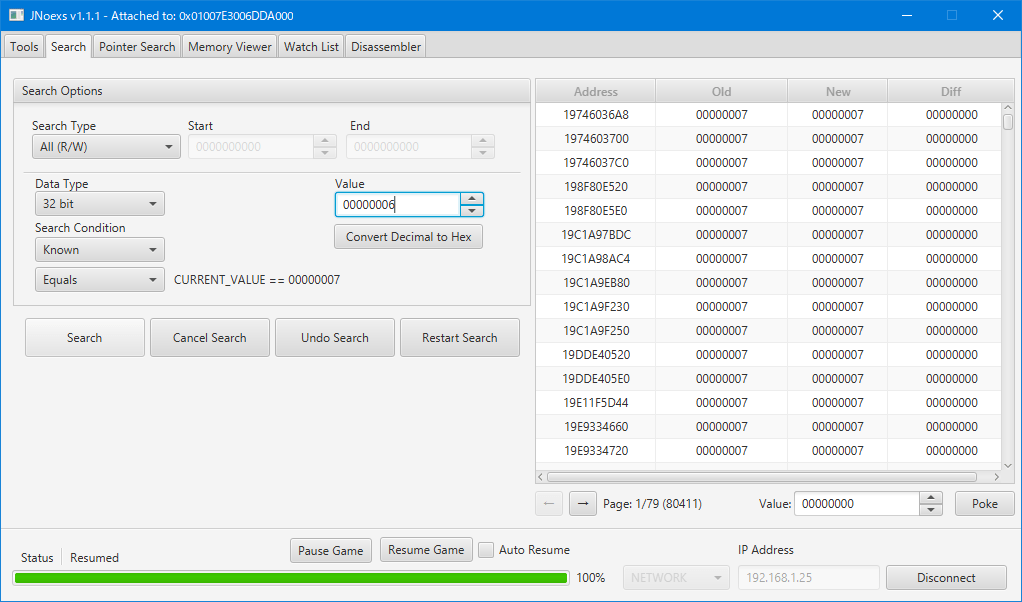Start the memory Search
This screenshot has height=602, width=1022.
[x=85, y=337]
